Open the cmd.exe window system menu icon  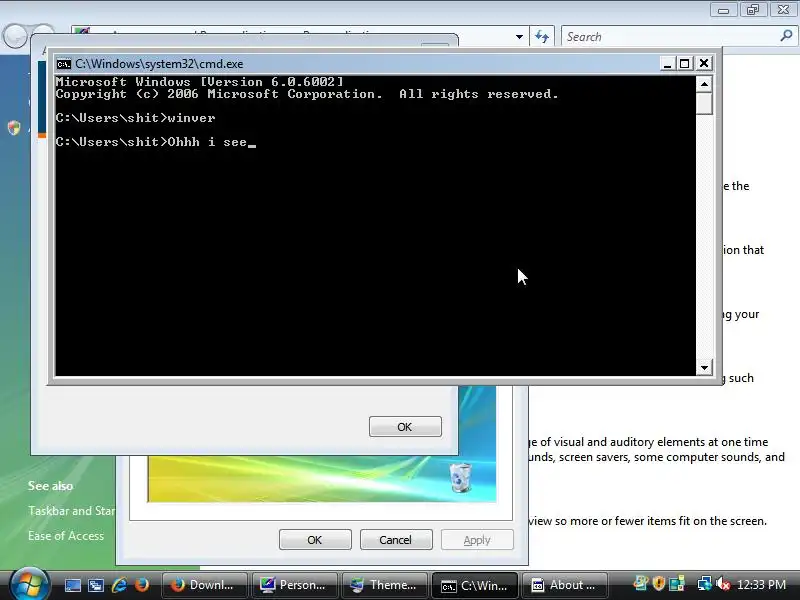coord(64,64)
